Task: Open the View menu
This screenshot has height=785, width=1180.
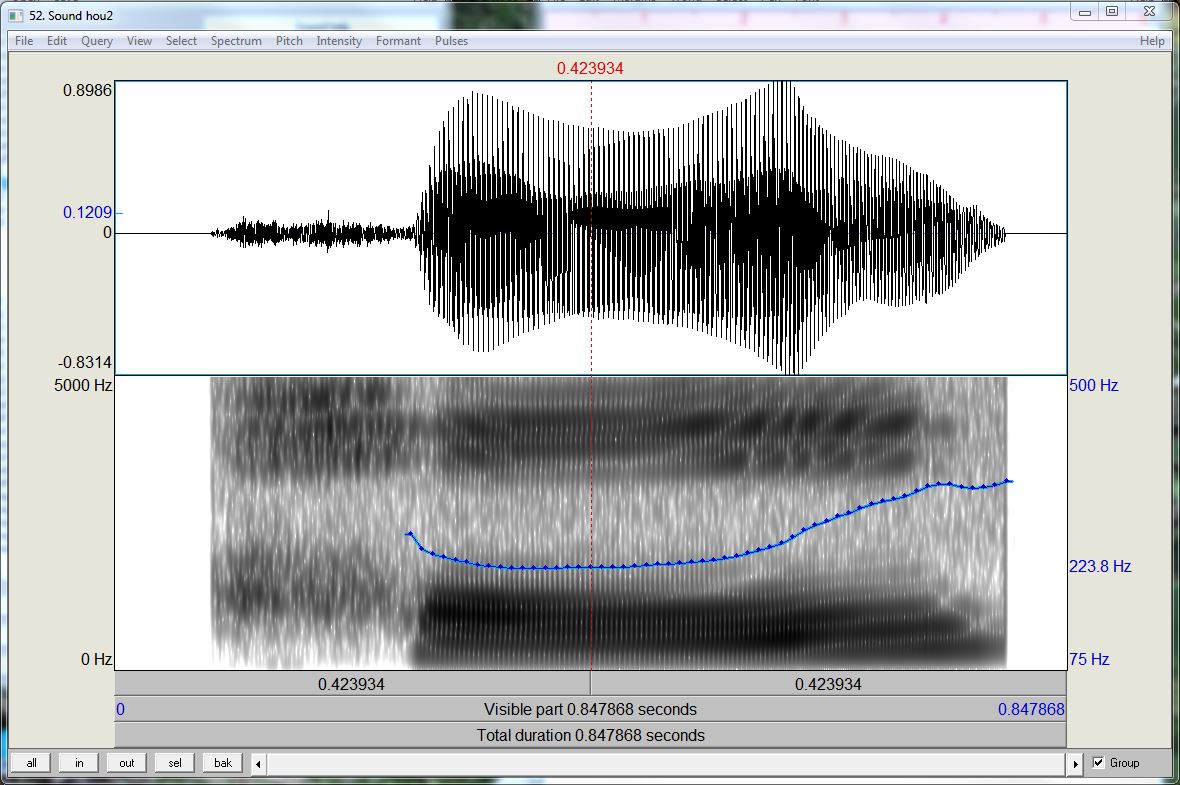Action: click(139, 41)
